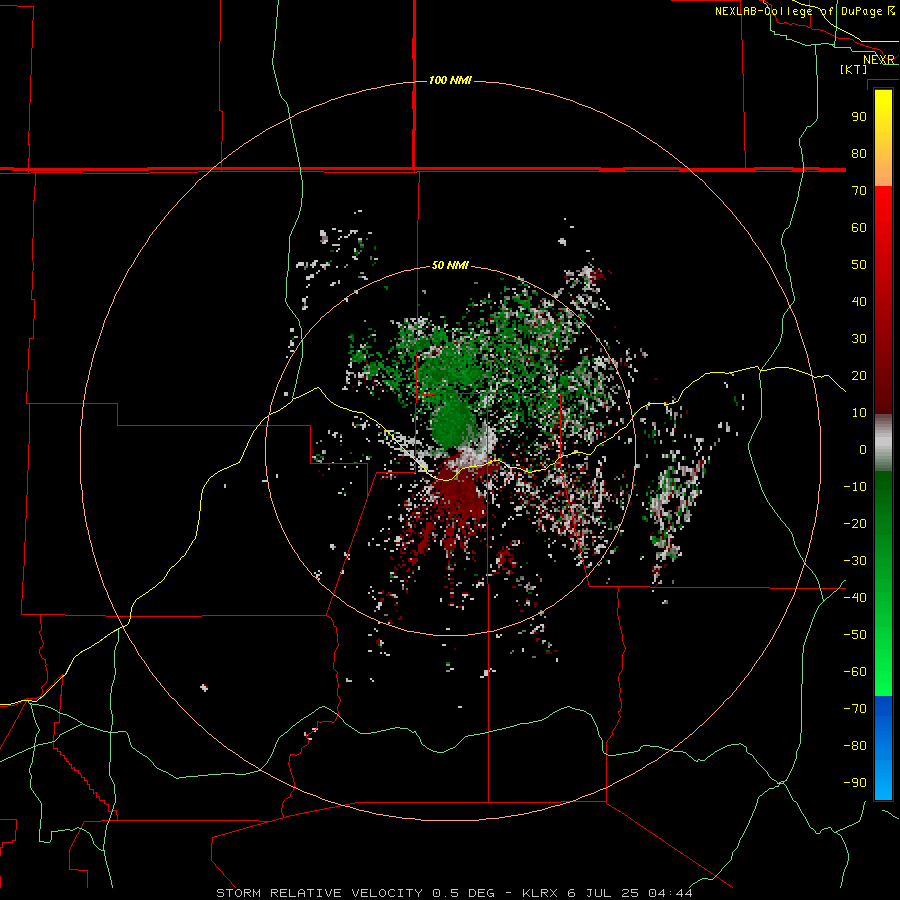Click the positive 90 scale value
The height and width of the screenshot is (900, 900).
click(859, 117)
